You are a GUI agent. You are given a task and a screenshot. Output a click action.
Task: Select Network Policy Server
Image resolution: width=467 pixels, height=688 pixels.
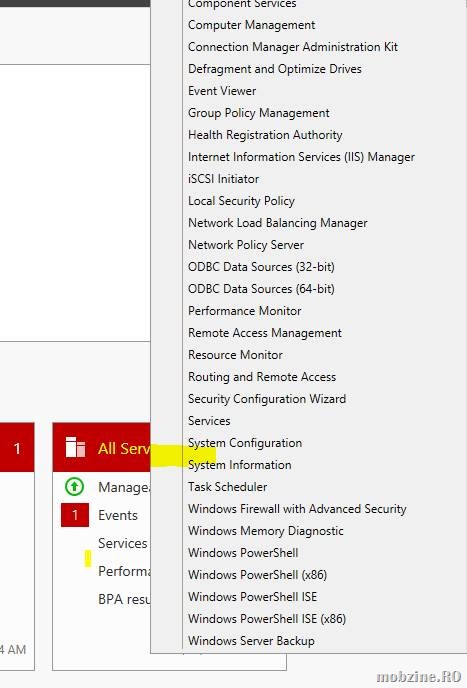point(246,245)
